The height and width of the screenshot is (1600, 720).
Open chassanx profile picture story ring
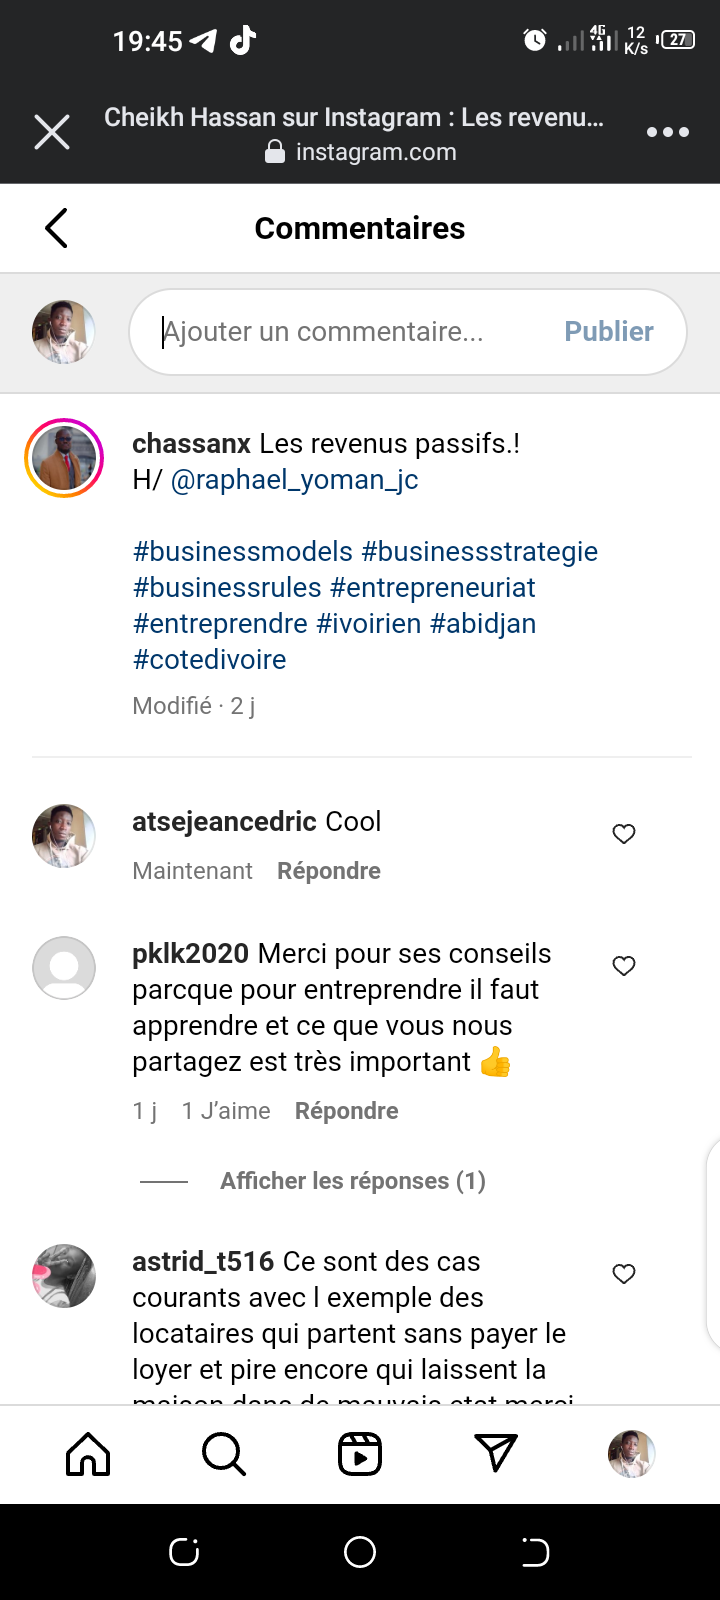[x=64, y=458]
